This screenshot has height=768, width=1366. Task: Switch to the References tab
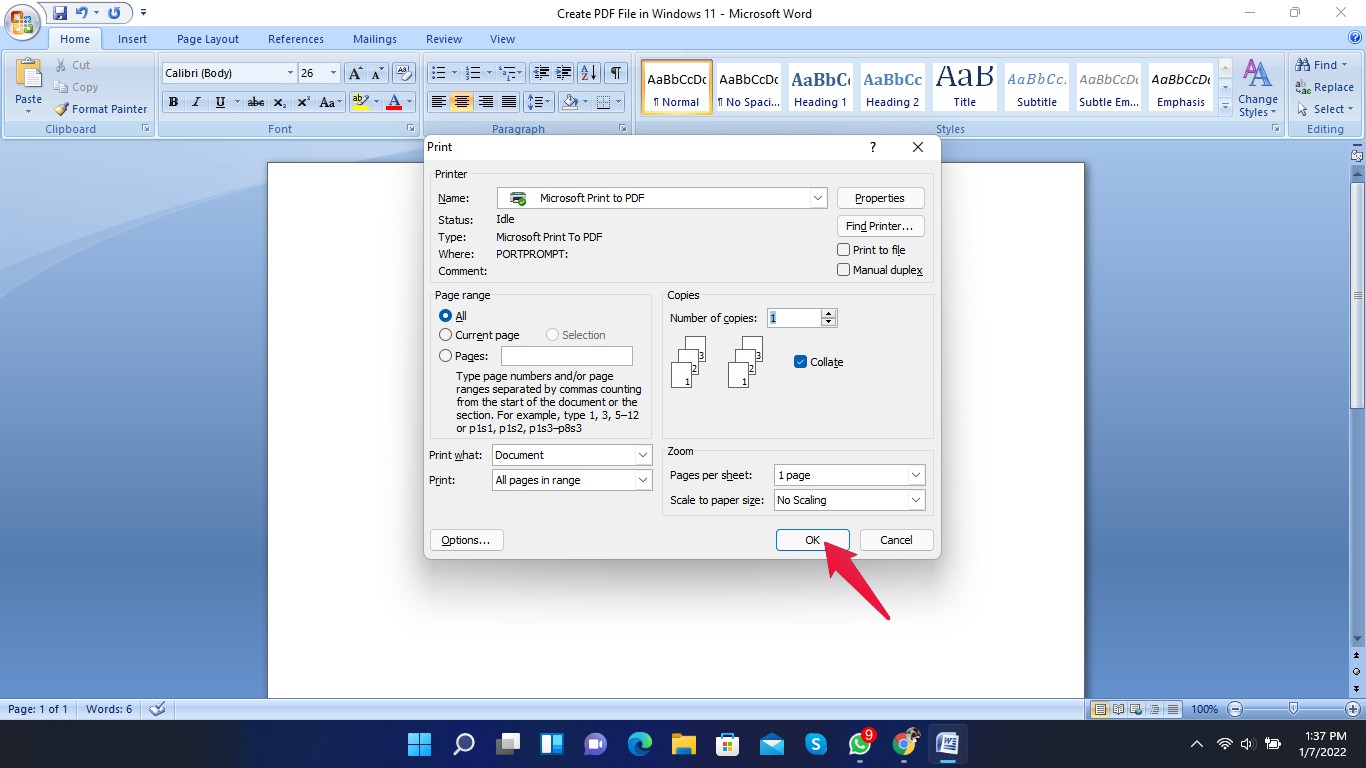click(296, 39)
